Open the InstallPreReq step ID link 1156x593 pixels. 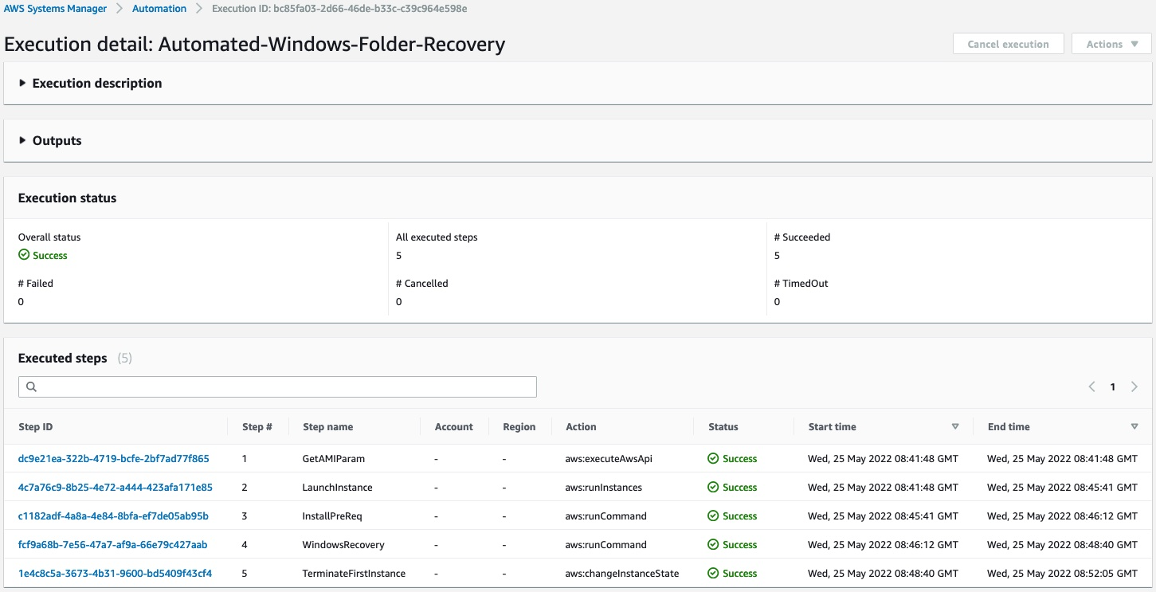point(113,516)
